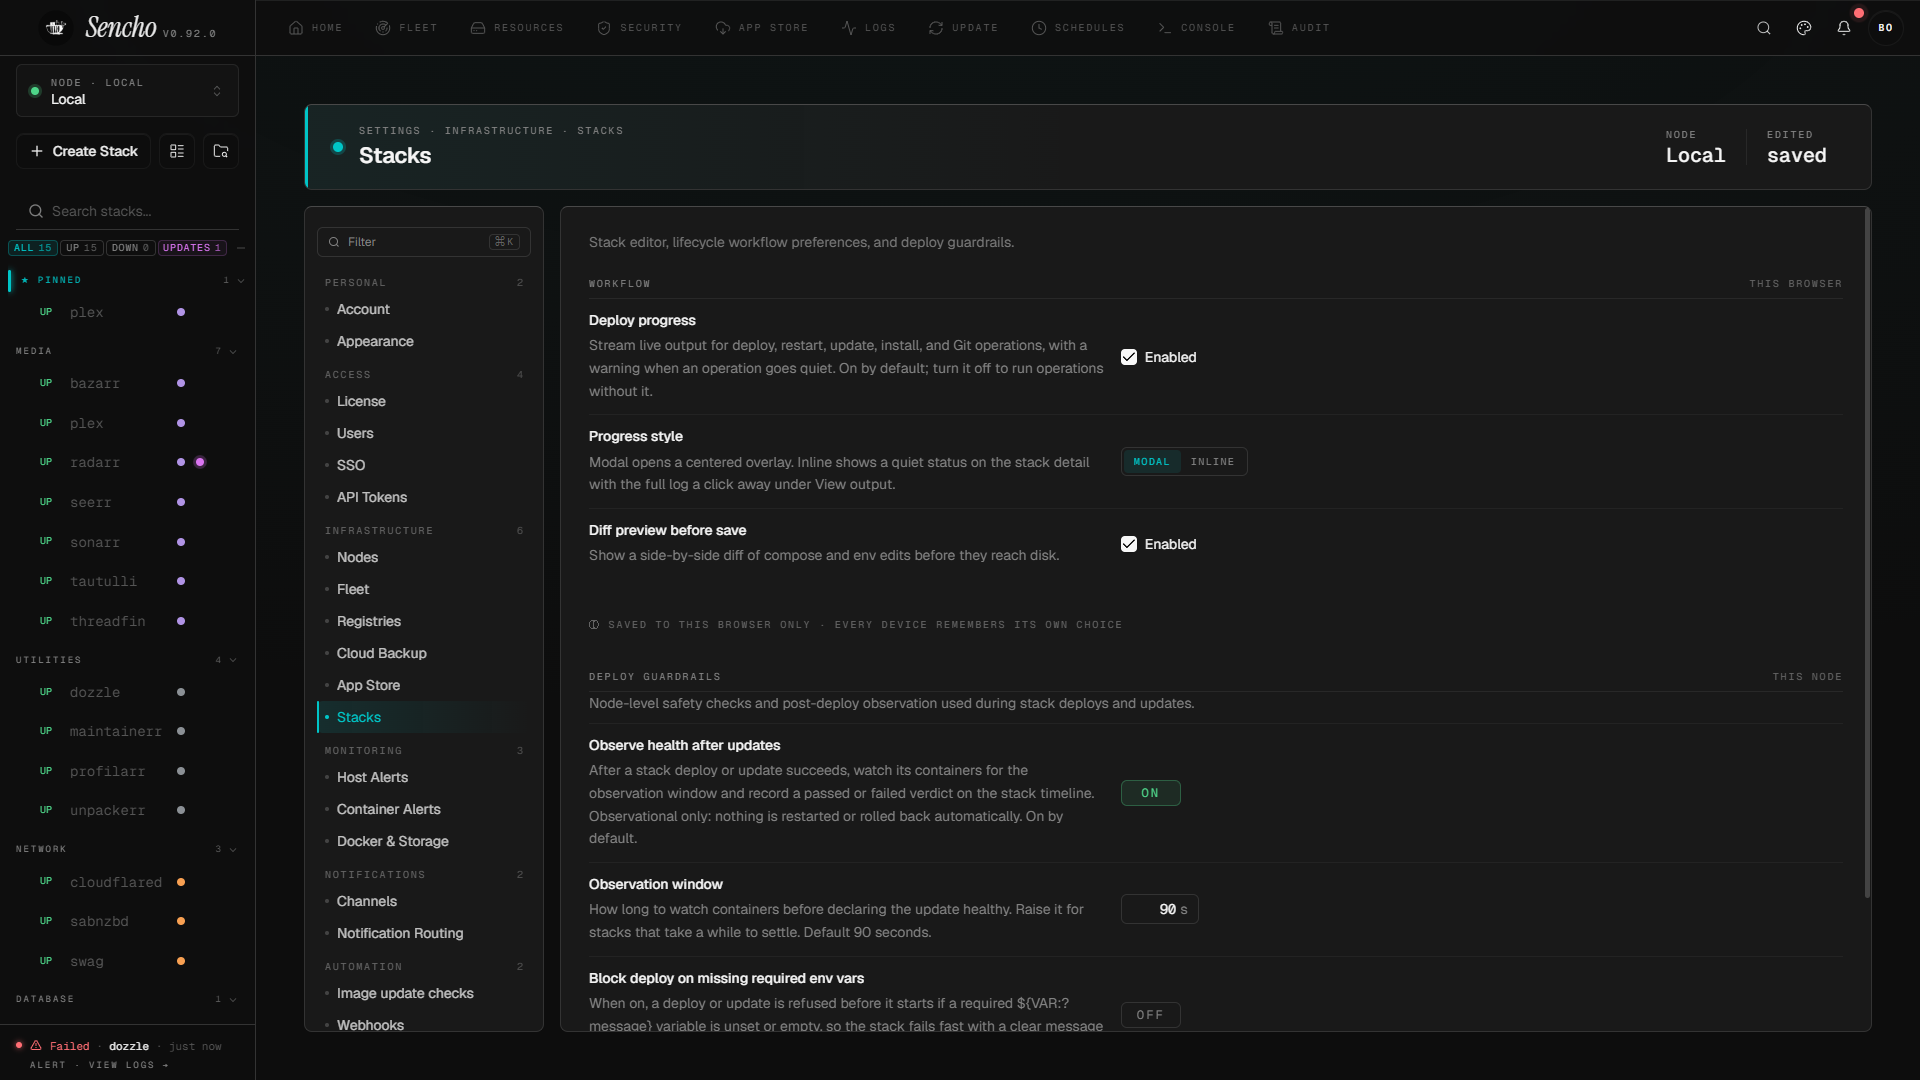Open the notifications bell
This screenshot has height=1080, width=1920.
pyautogui.click(x=1844, y=28)
